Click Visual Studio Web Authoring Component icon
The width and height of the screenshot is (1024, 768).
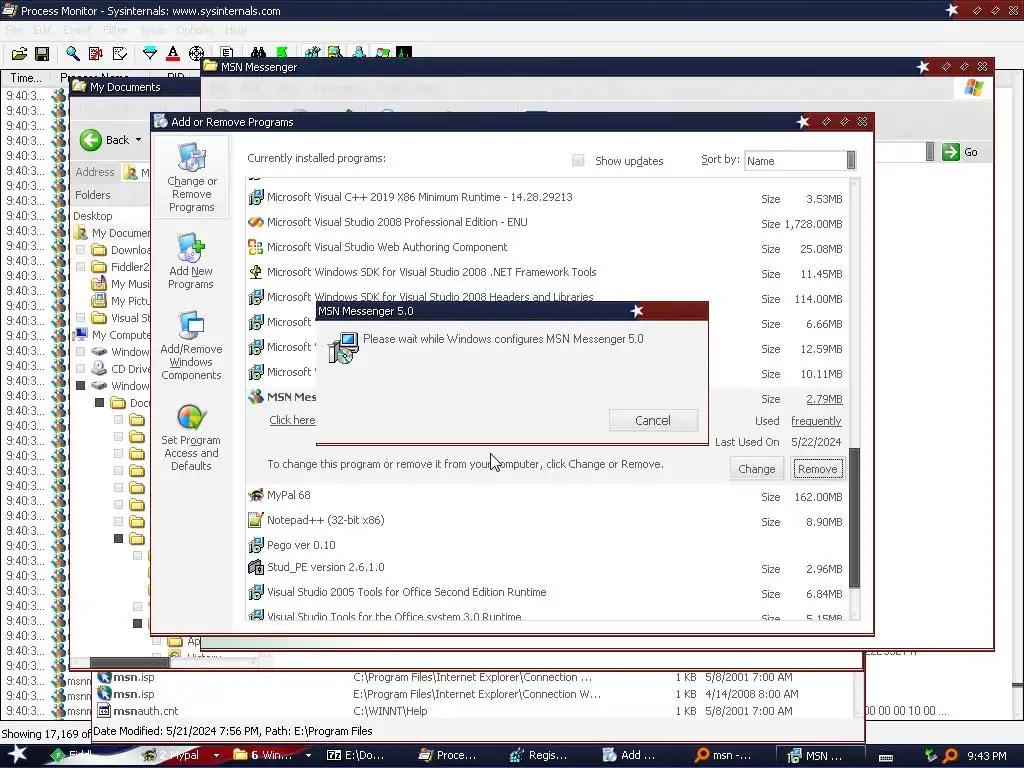(x=255, y=247)
